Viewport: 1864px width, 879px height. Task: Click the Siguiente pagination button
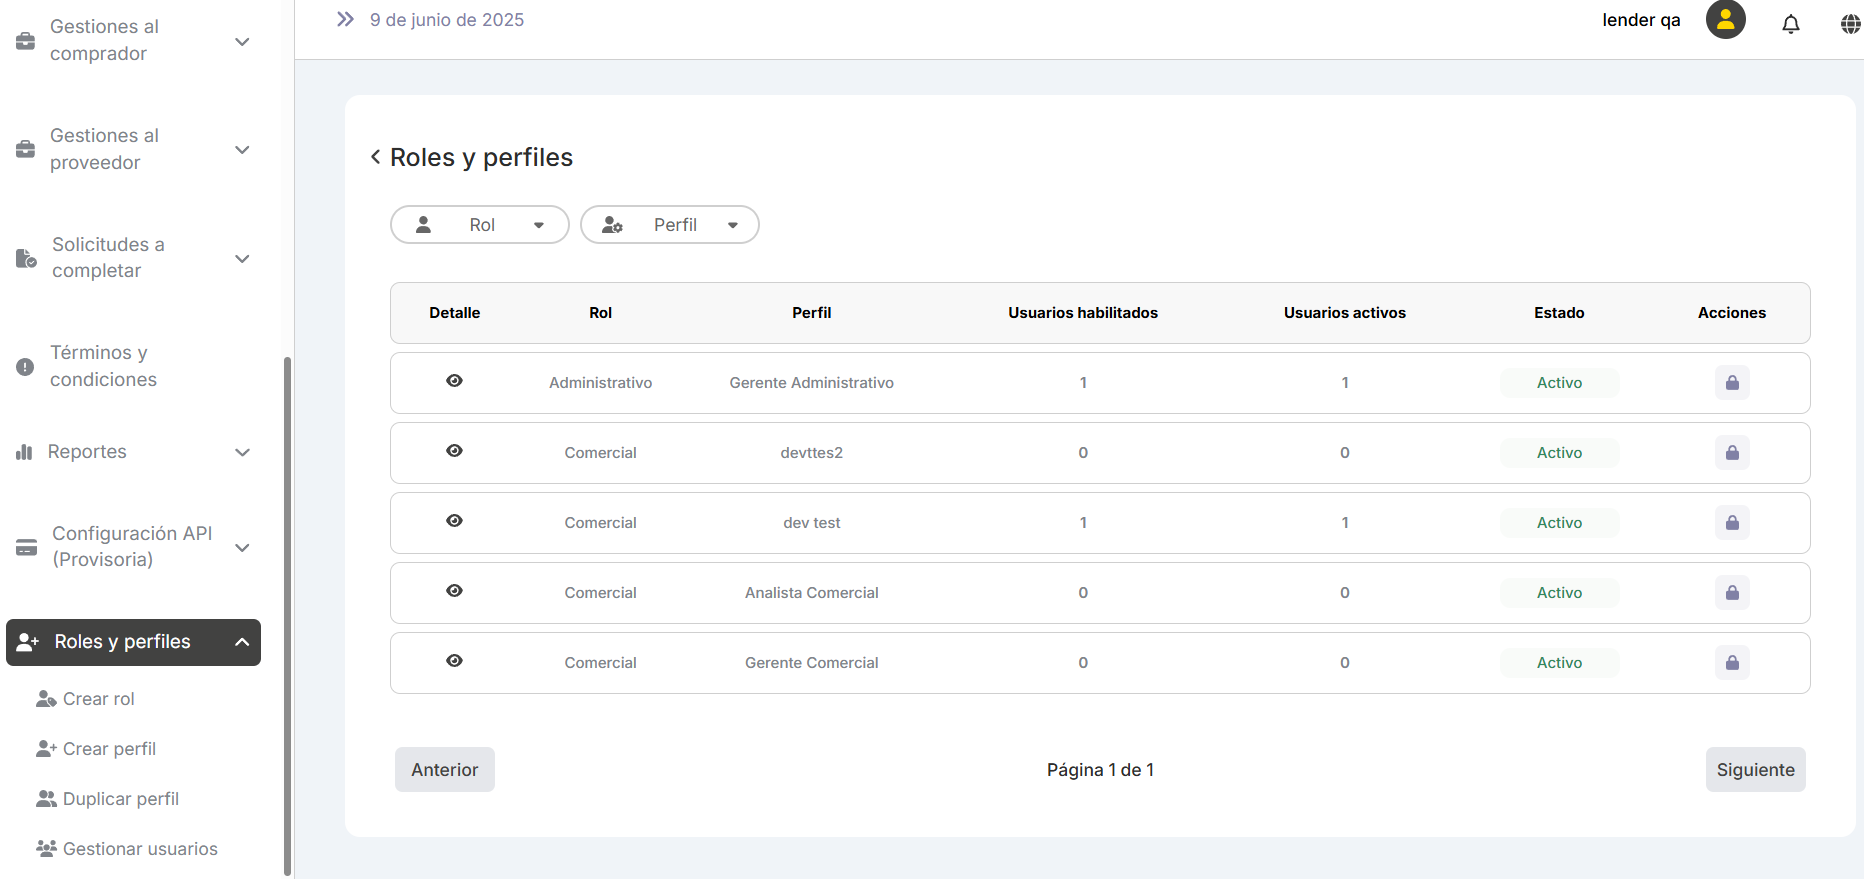(1755, 770)
